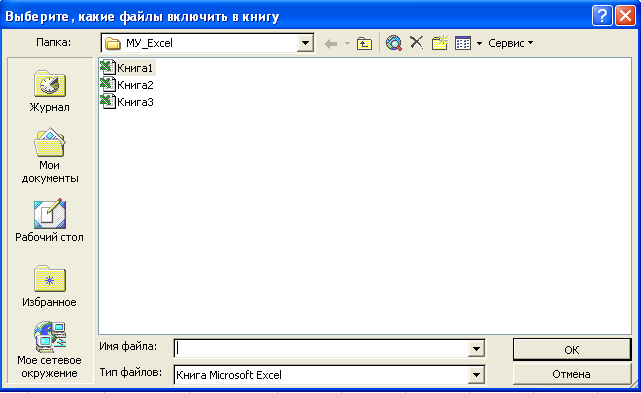Open Мое сетевое окружение

(49, 350)
